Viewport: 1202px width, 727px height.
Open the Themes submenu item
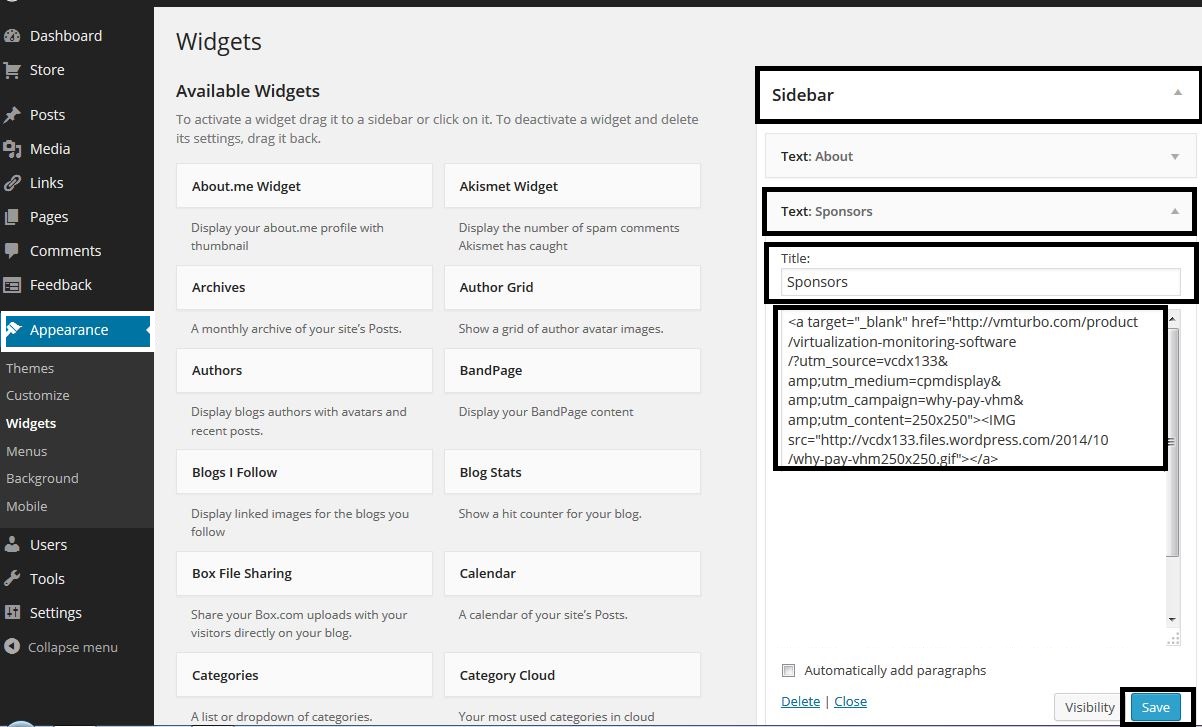coord(30,368)
